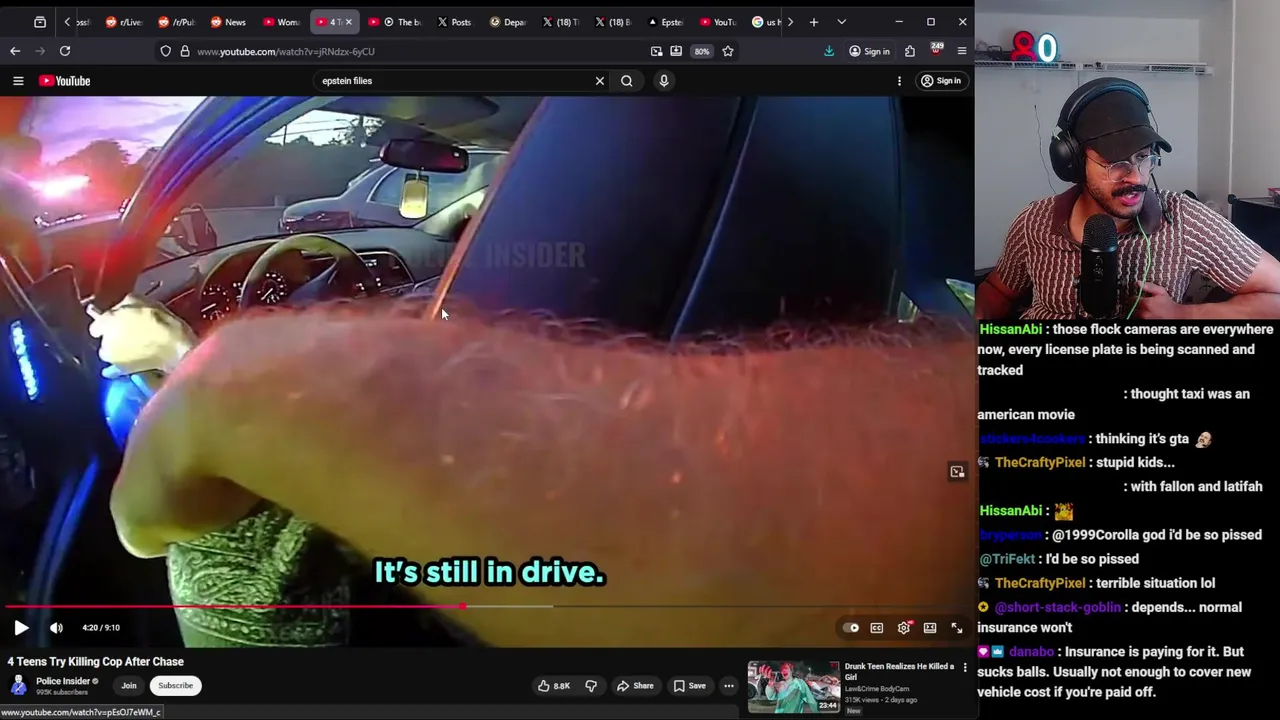This screenshot has width=1280, height=720.
Task: Switch to the Depar tab
Action: tap(508, 22)
